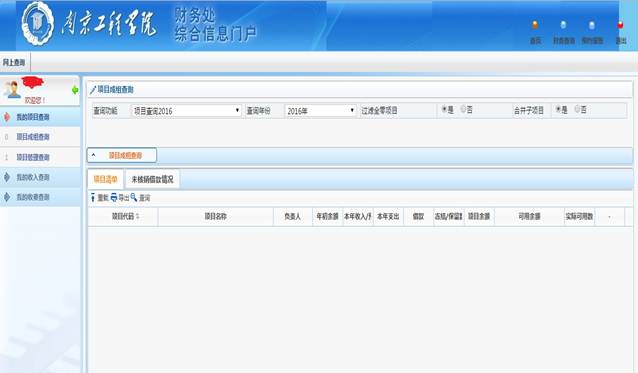This screenshot has width=638, height=373.
Task: Collapse the 项目成组查询 panel caret
Action: (94, 155)
